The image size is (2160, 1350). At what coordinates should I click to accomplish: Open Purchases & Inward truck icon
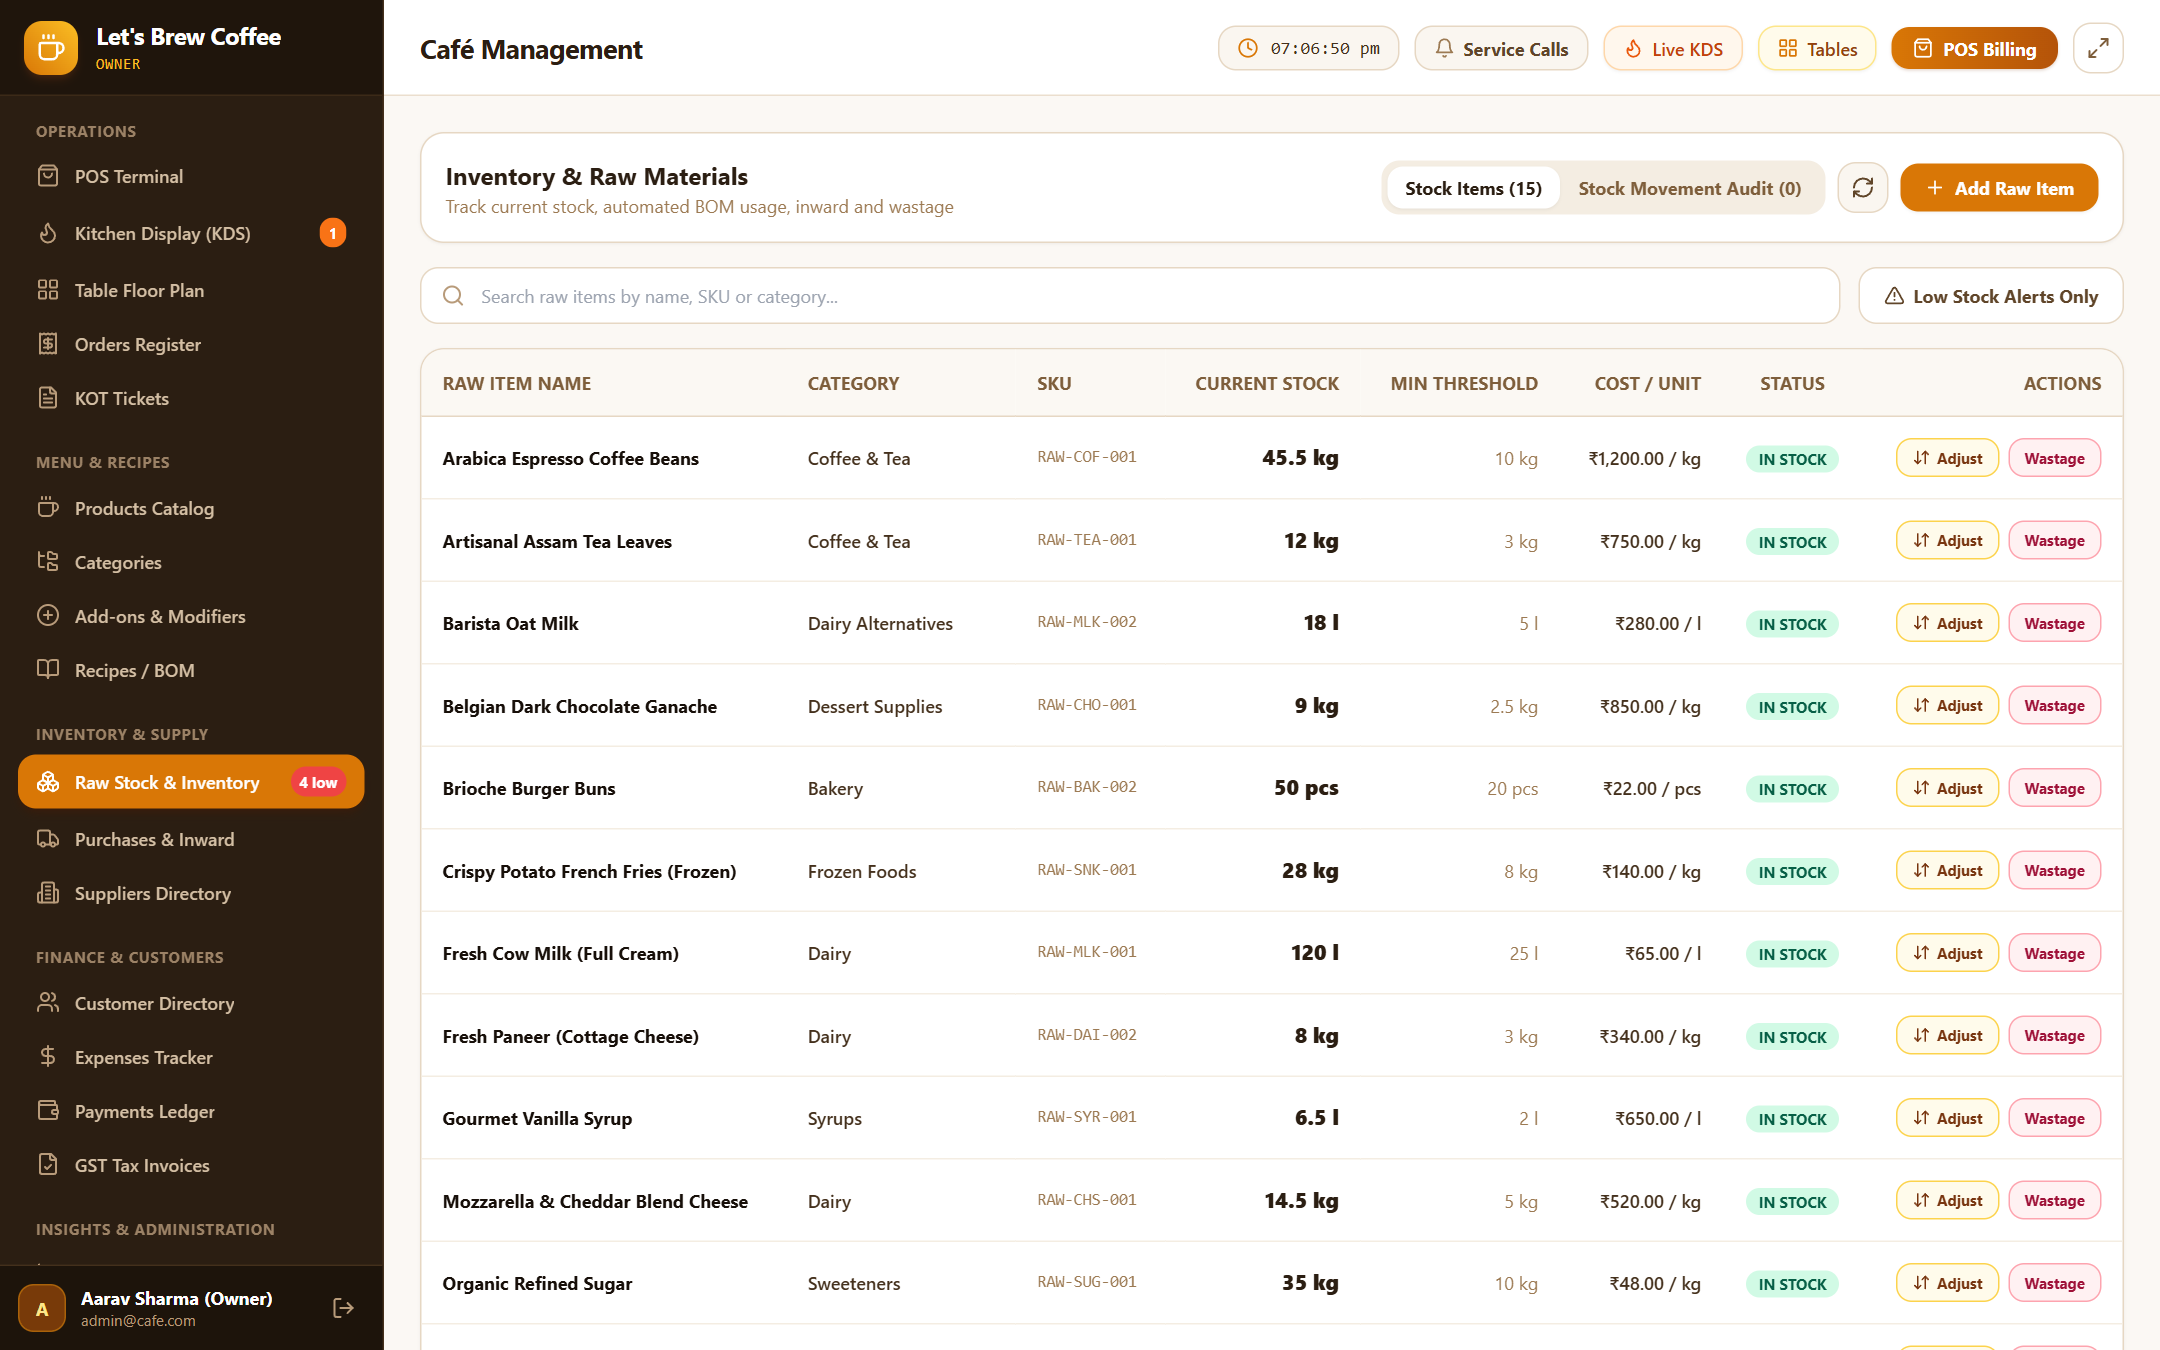point(48,839)
